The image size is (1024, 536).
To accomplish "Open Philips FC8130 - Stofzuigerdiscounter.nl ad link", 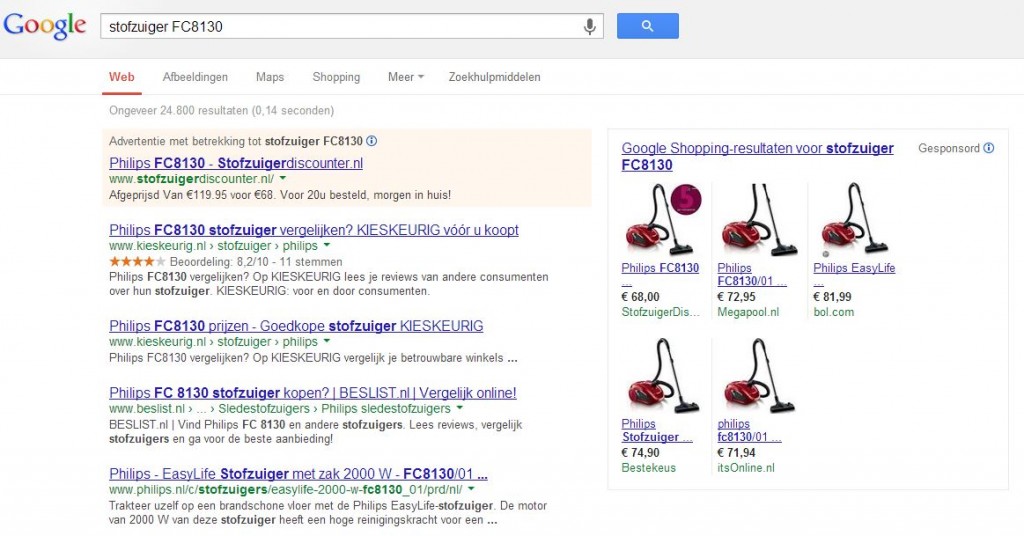I will (x=236, y=163).
